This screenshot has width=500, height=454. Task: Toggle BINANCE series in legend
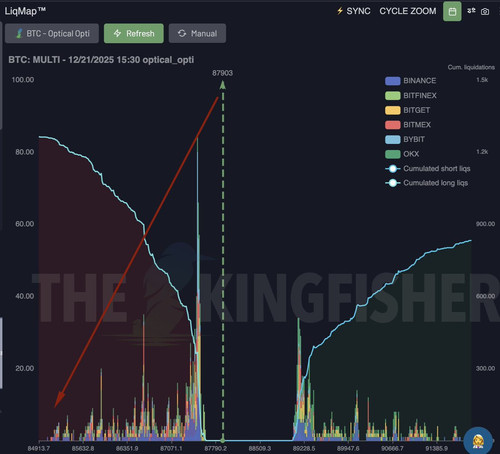coord(411,81)
